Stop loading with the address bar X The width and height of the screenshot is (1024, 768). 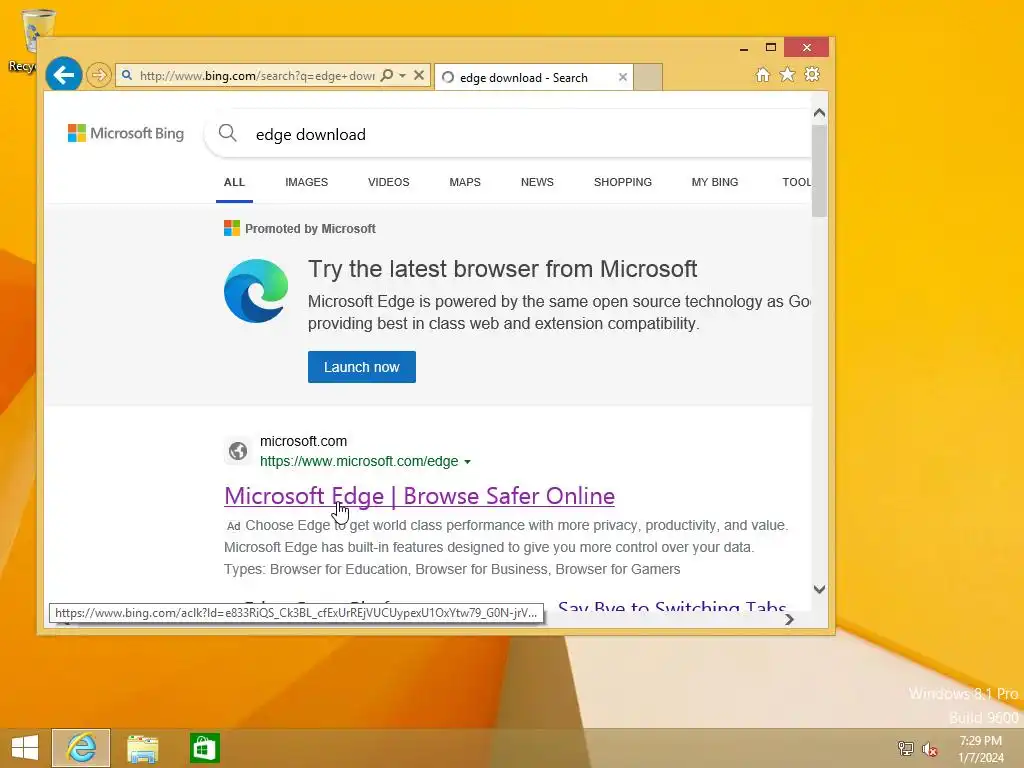click(x=419, y=75)
